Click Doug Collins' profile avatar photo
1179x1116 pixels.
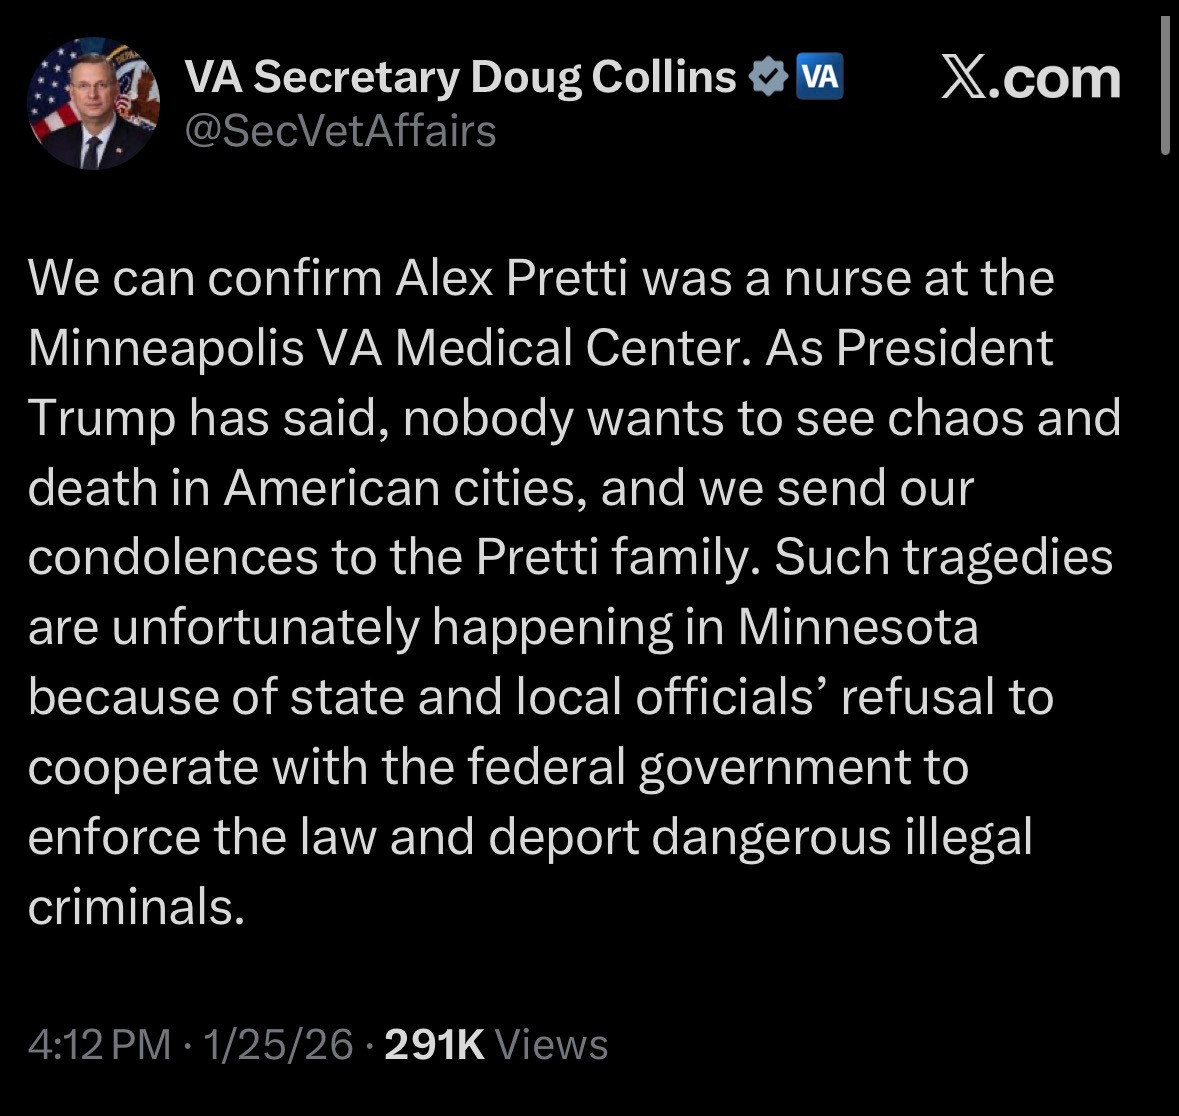(x=93, y=105)
